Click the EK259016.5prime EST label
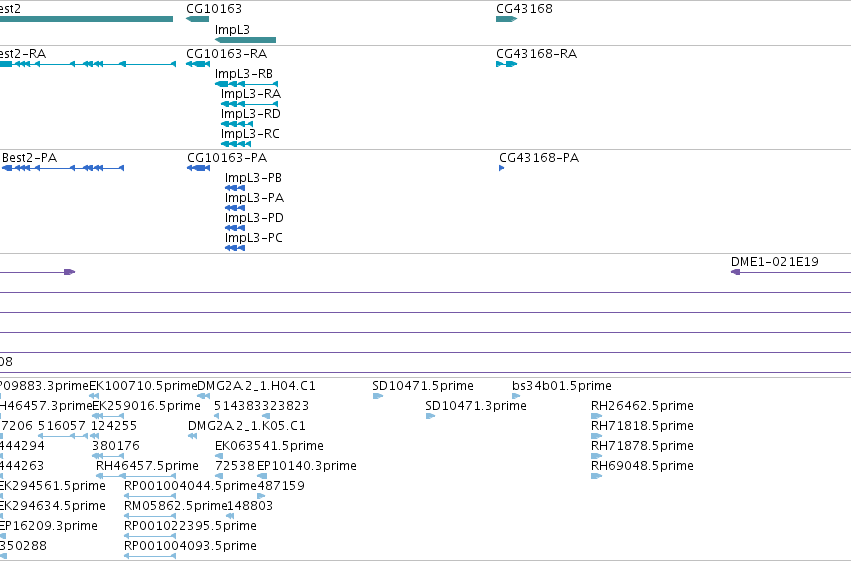Viewport: 851px width, 561px height. 147,406
